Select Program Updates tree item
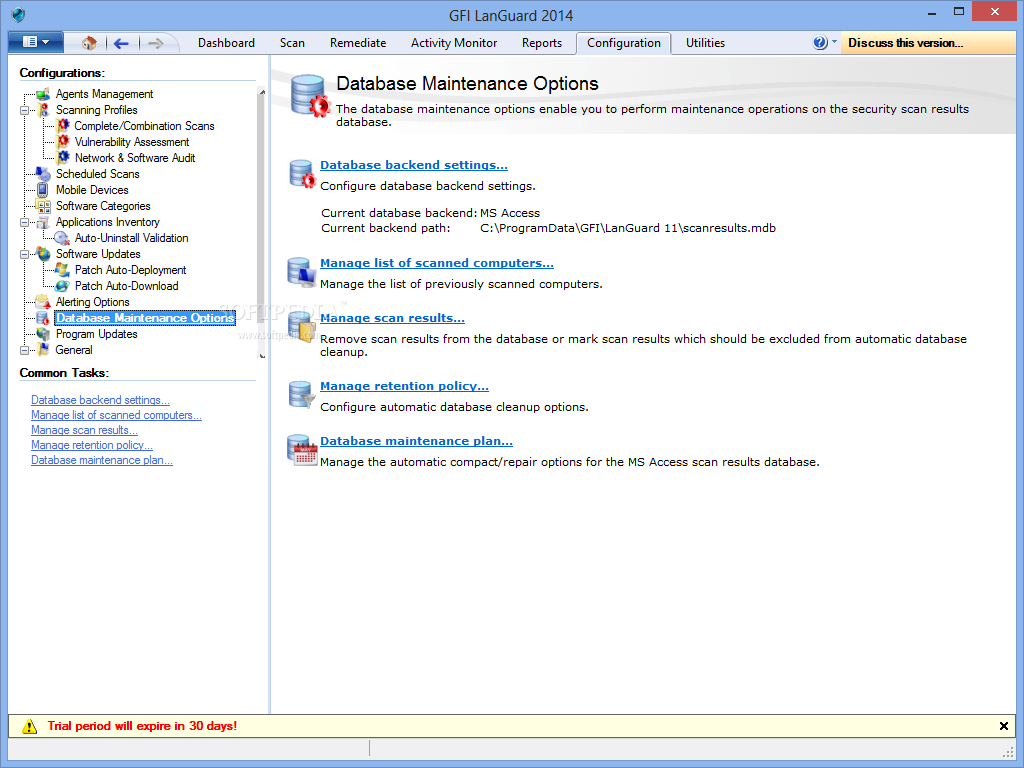The image size is (1024, 768). 97,334
